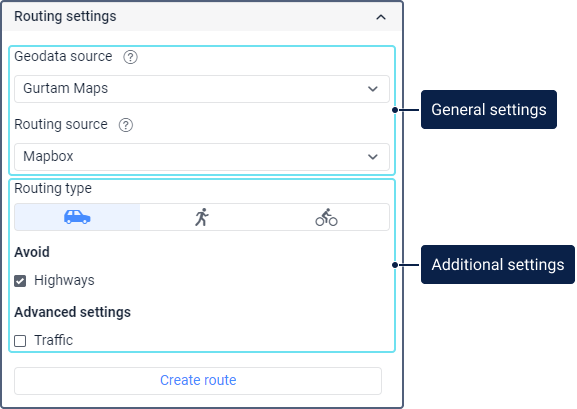Open Geodata source help tooltip

click(x=130, y=57)
